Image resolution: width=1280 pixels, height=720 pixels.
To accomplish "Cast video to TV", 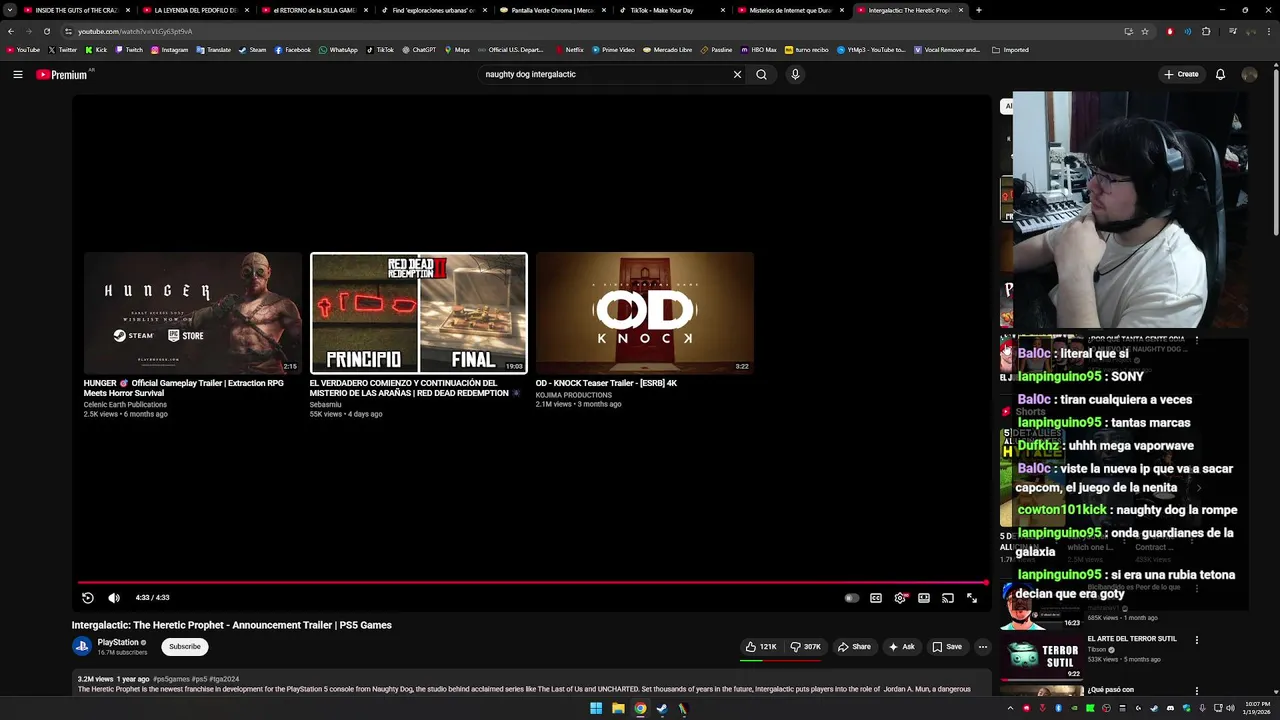I will [948, 598].
